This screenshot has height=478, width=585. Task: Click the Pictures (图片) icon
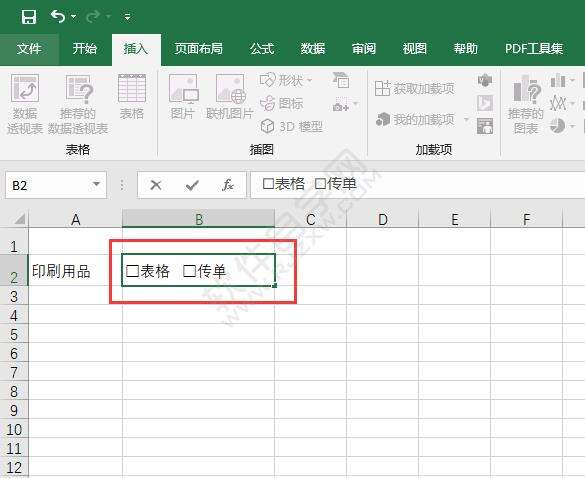pos(183,97)
